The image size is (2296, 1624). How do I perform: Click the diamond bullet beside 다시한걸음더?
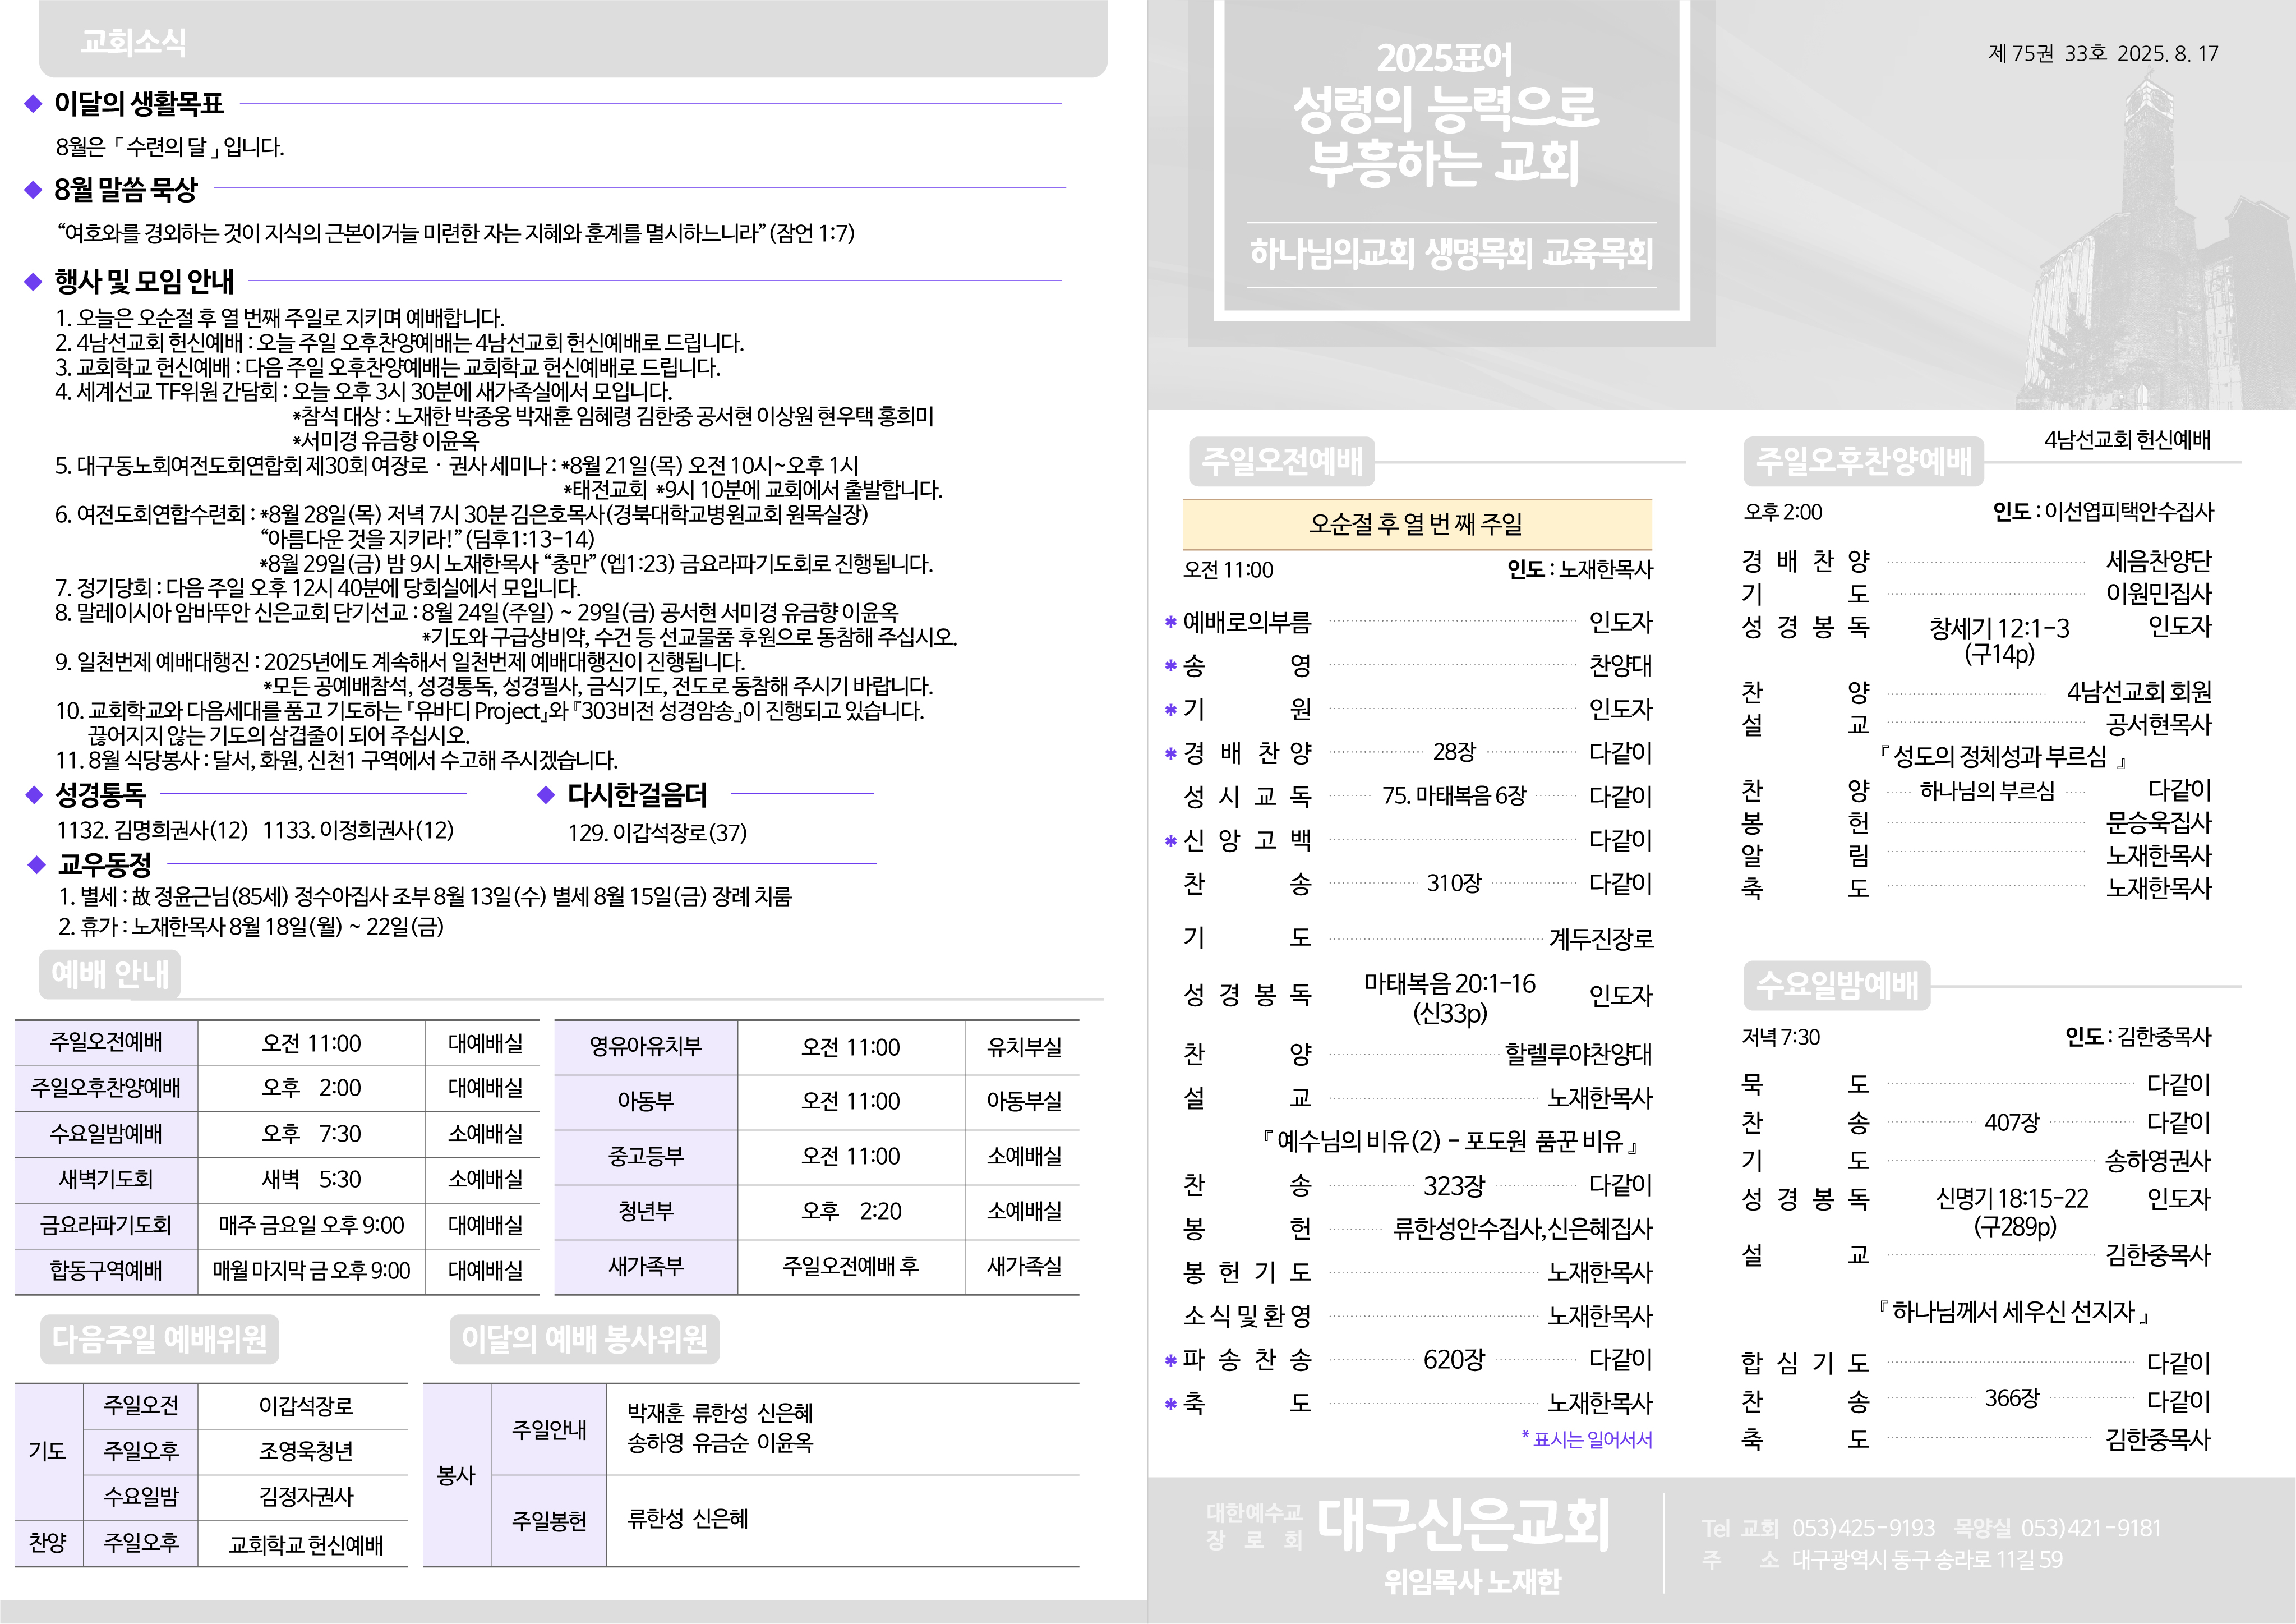point(545,795)
